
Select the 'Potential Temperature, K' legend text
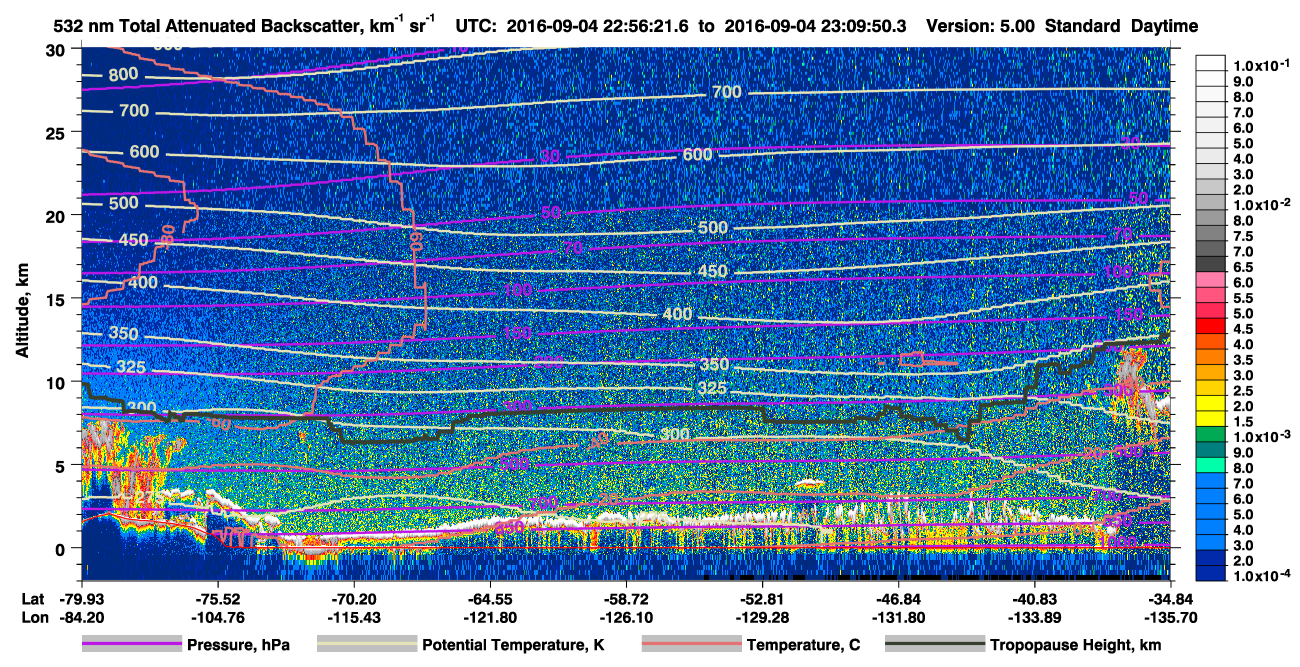click(513, 646)
